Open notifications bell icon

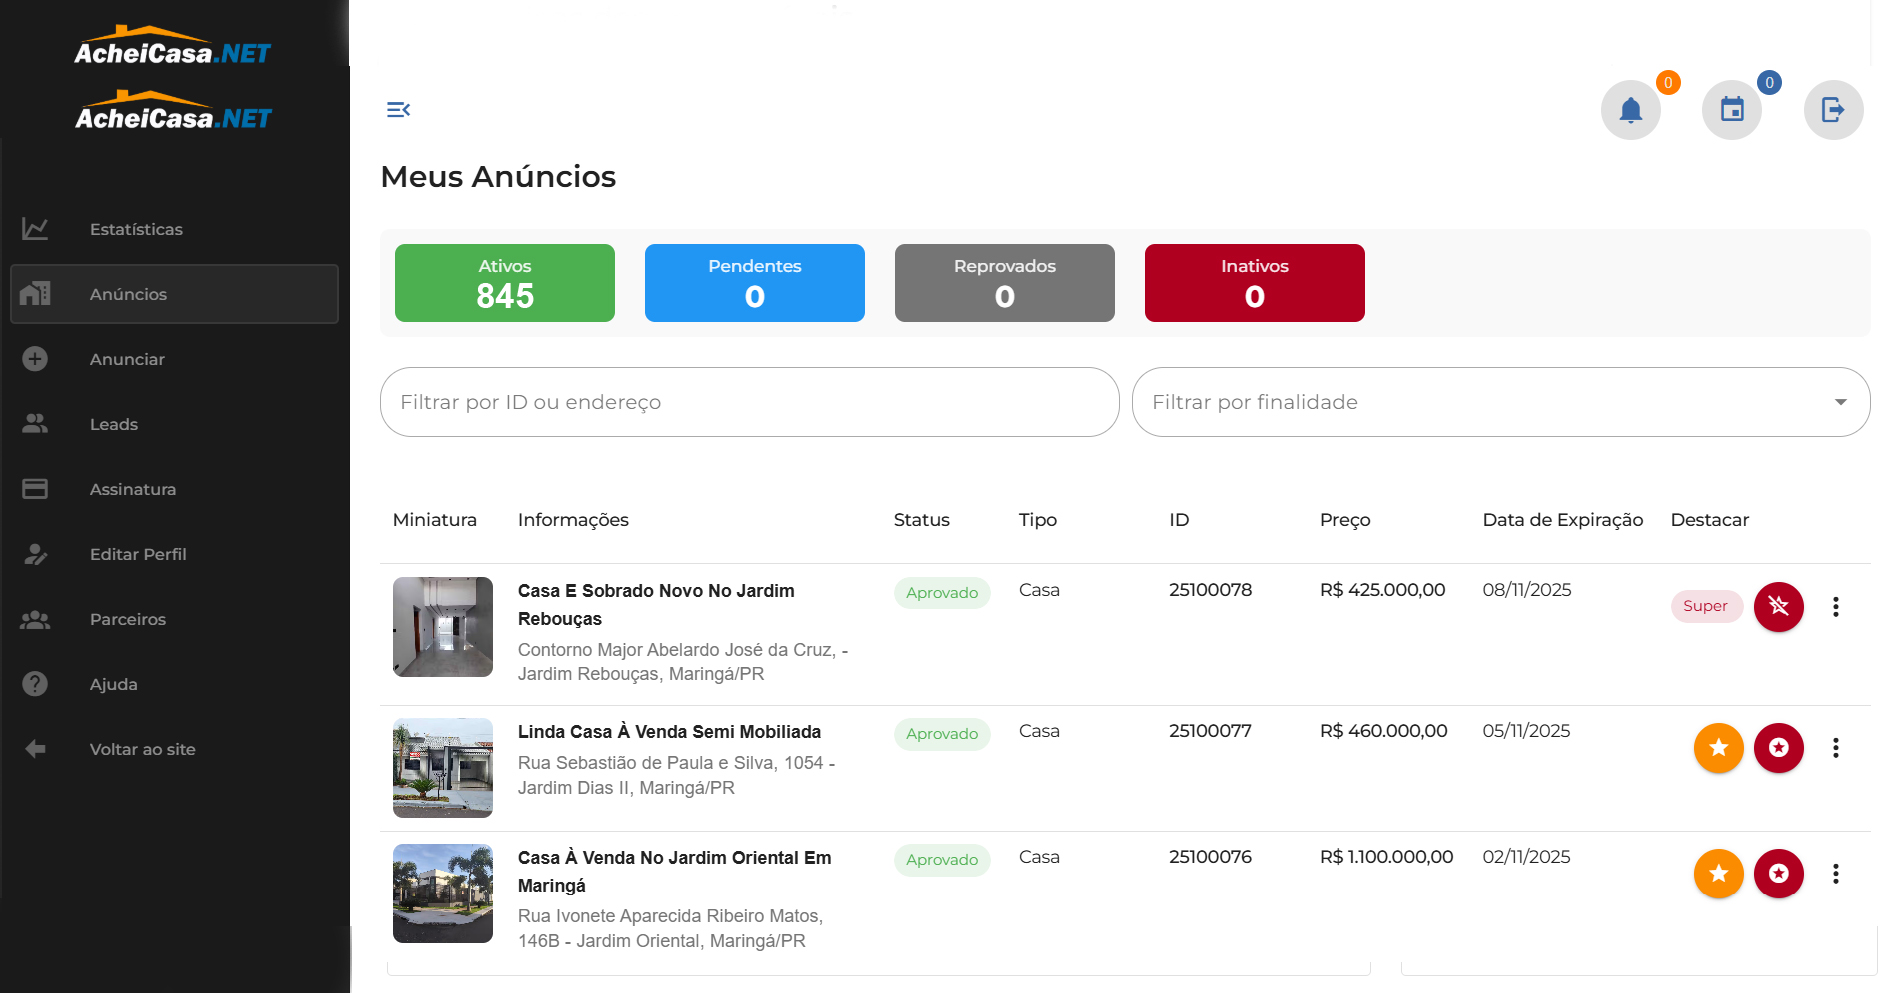tap(1630, 110)
